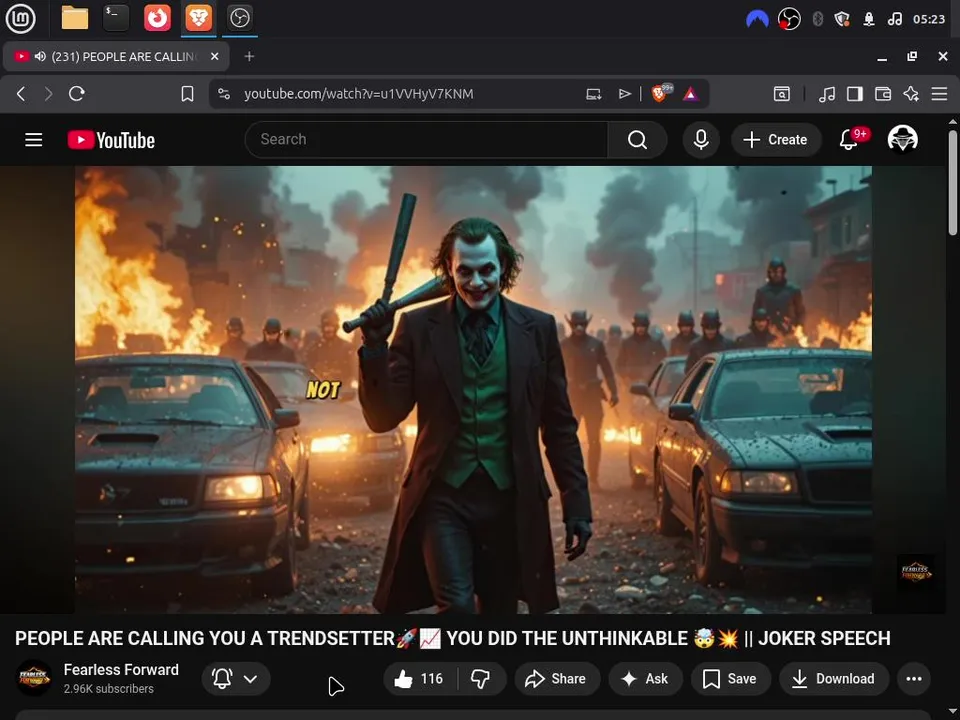The width and height of the screenshot is (960, 720).
Task: Click the install app icon in address bar
Action: 593,94
